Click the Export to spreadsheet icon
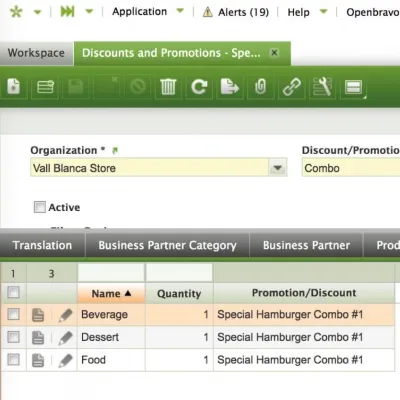The width and height of the screenshot is (400, 400). 230,87
